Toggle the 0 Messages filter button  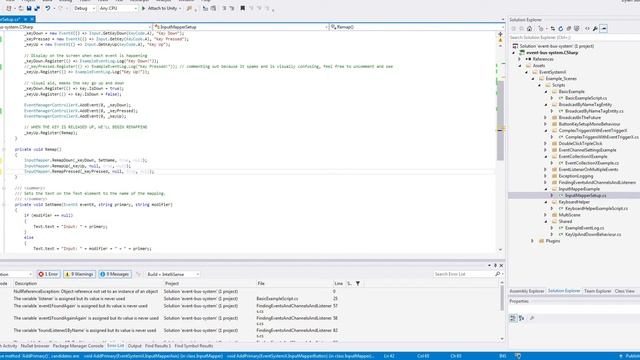pyautogui.click(x=115, y=274)
